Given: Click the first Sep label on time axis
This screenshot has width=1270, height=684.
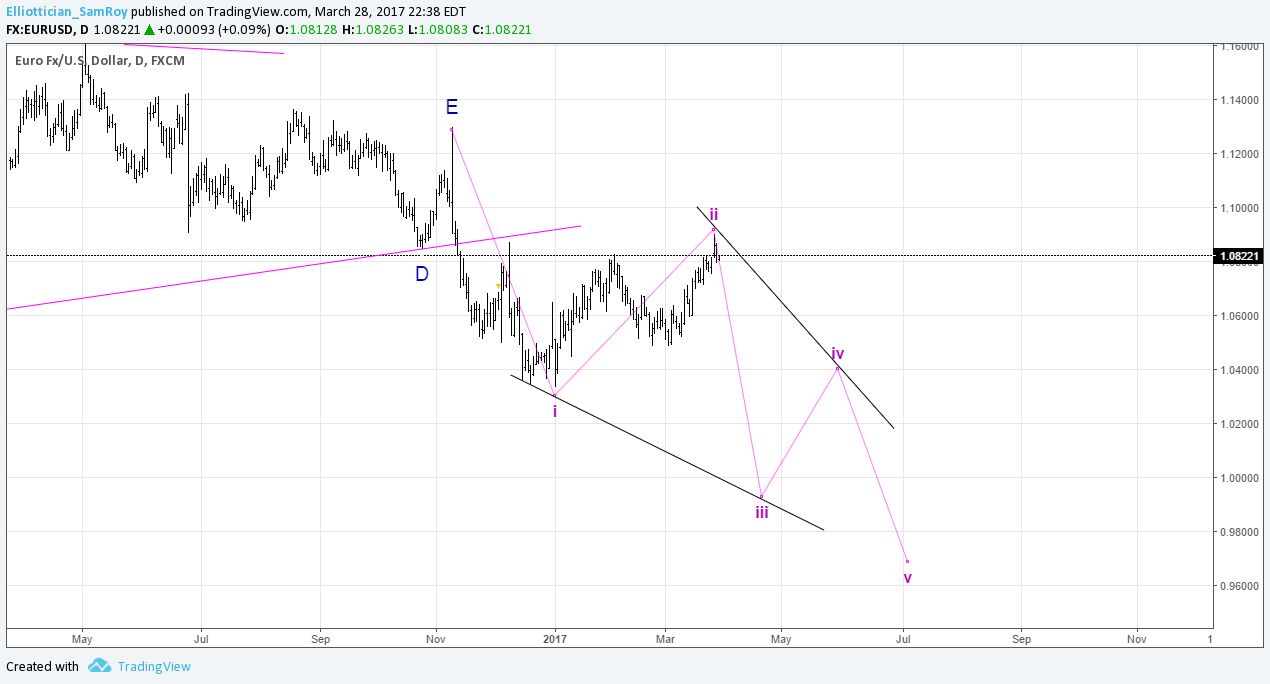Looking at the screenshot, I should (320, 637).
